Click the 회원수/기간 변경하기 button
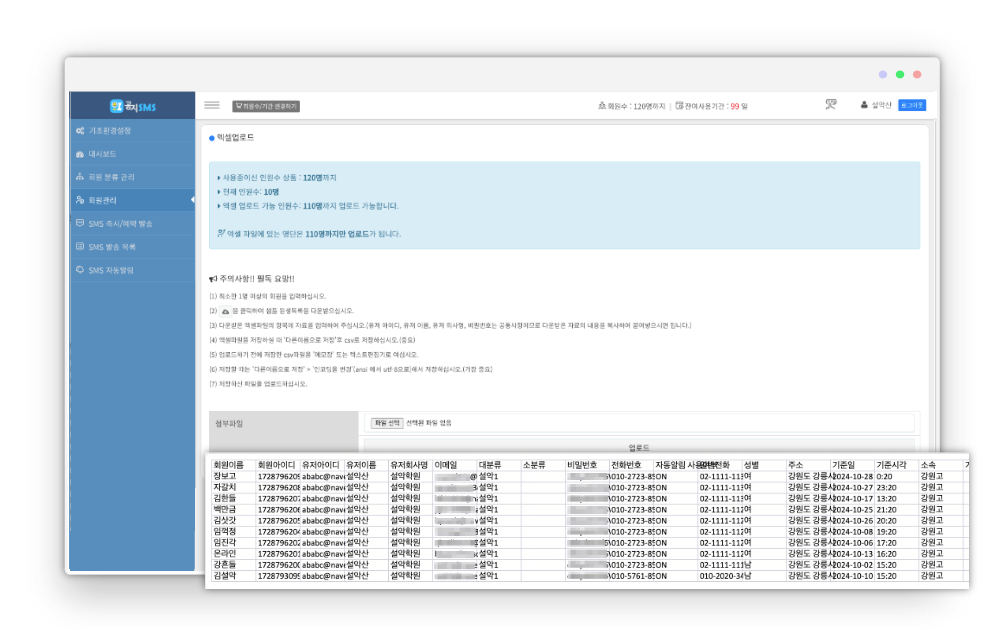 266,106
